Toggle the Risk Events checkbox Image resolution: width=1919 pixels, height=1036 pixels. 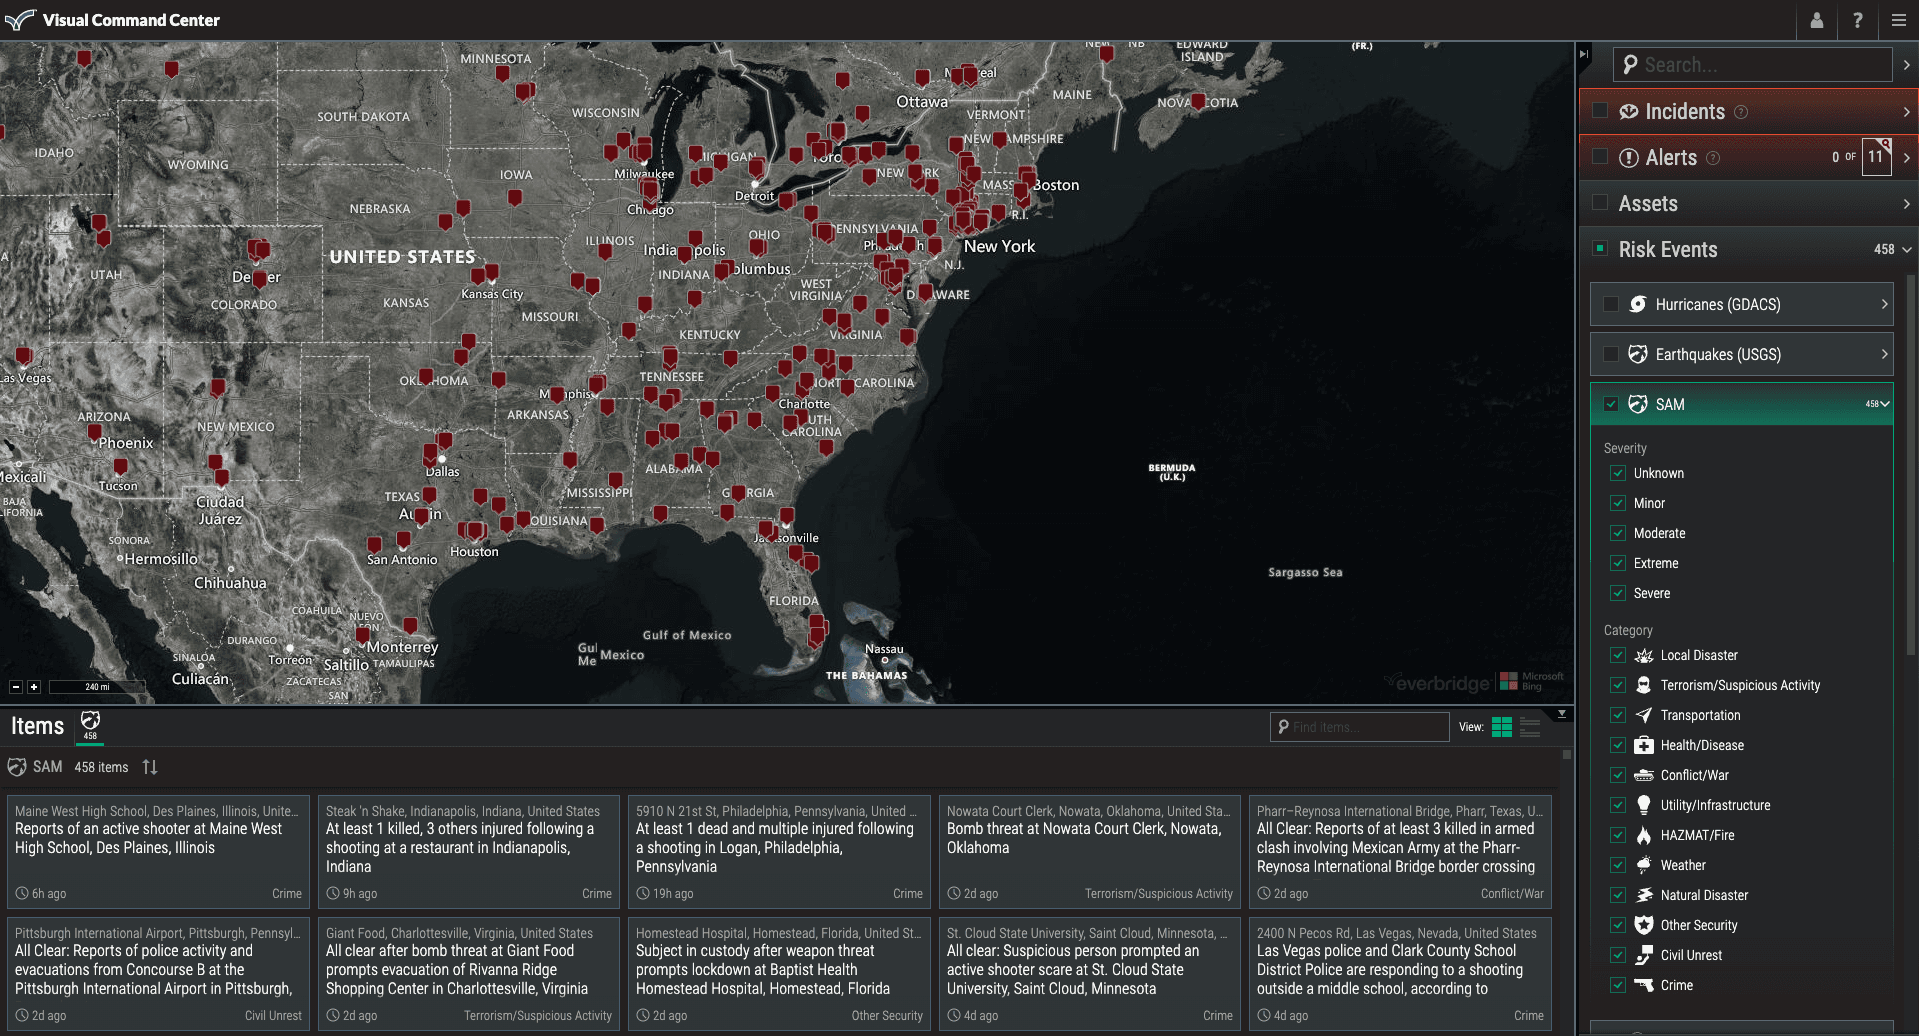point(1600,248)
